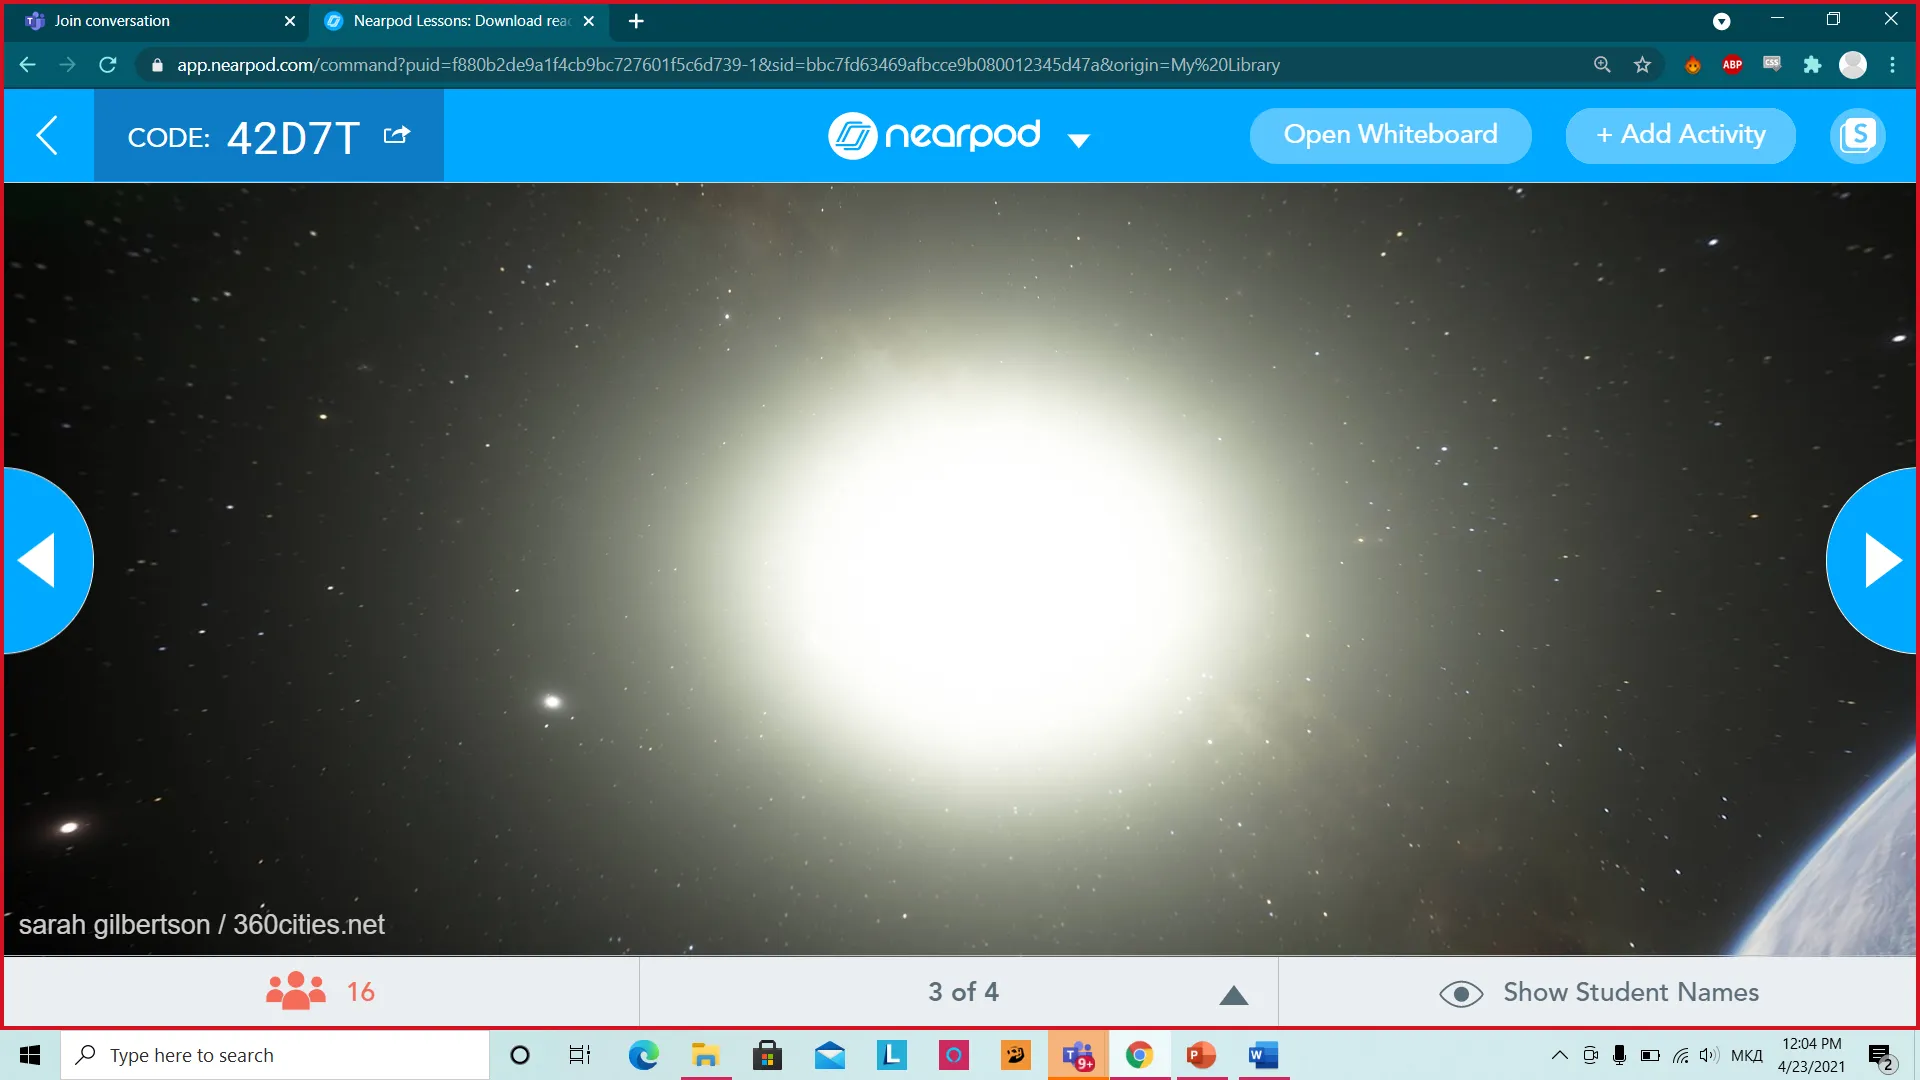Open Microsoft Store from the taskbar
The image size is (1920, 1080).
(x=768, y=1055)
